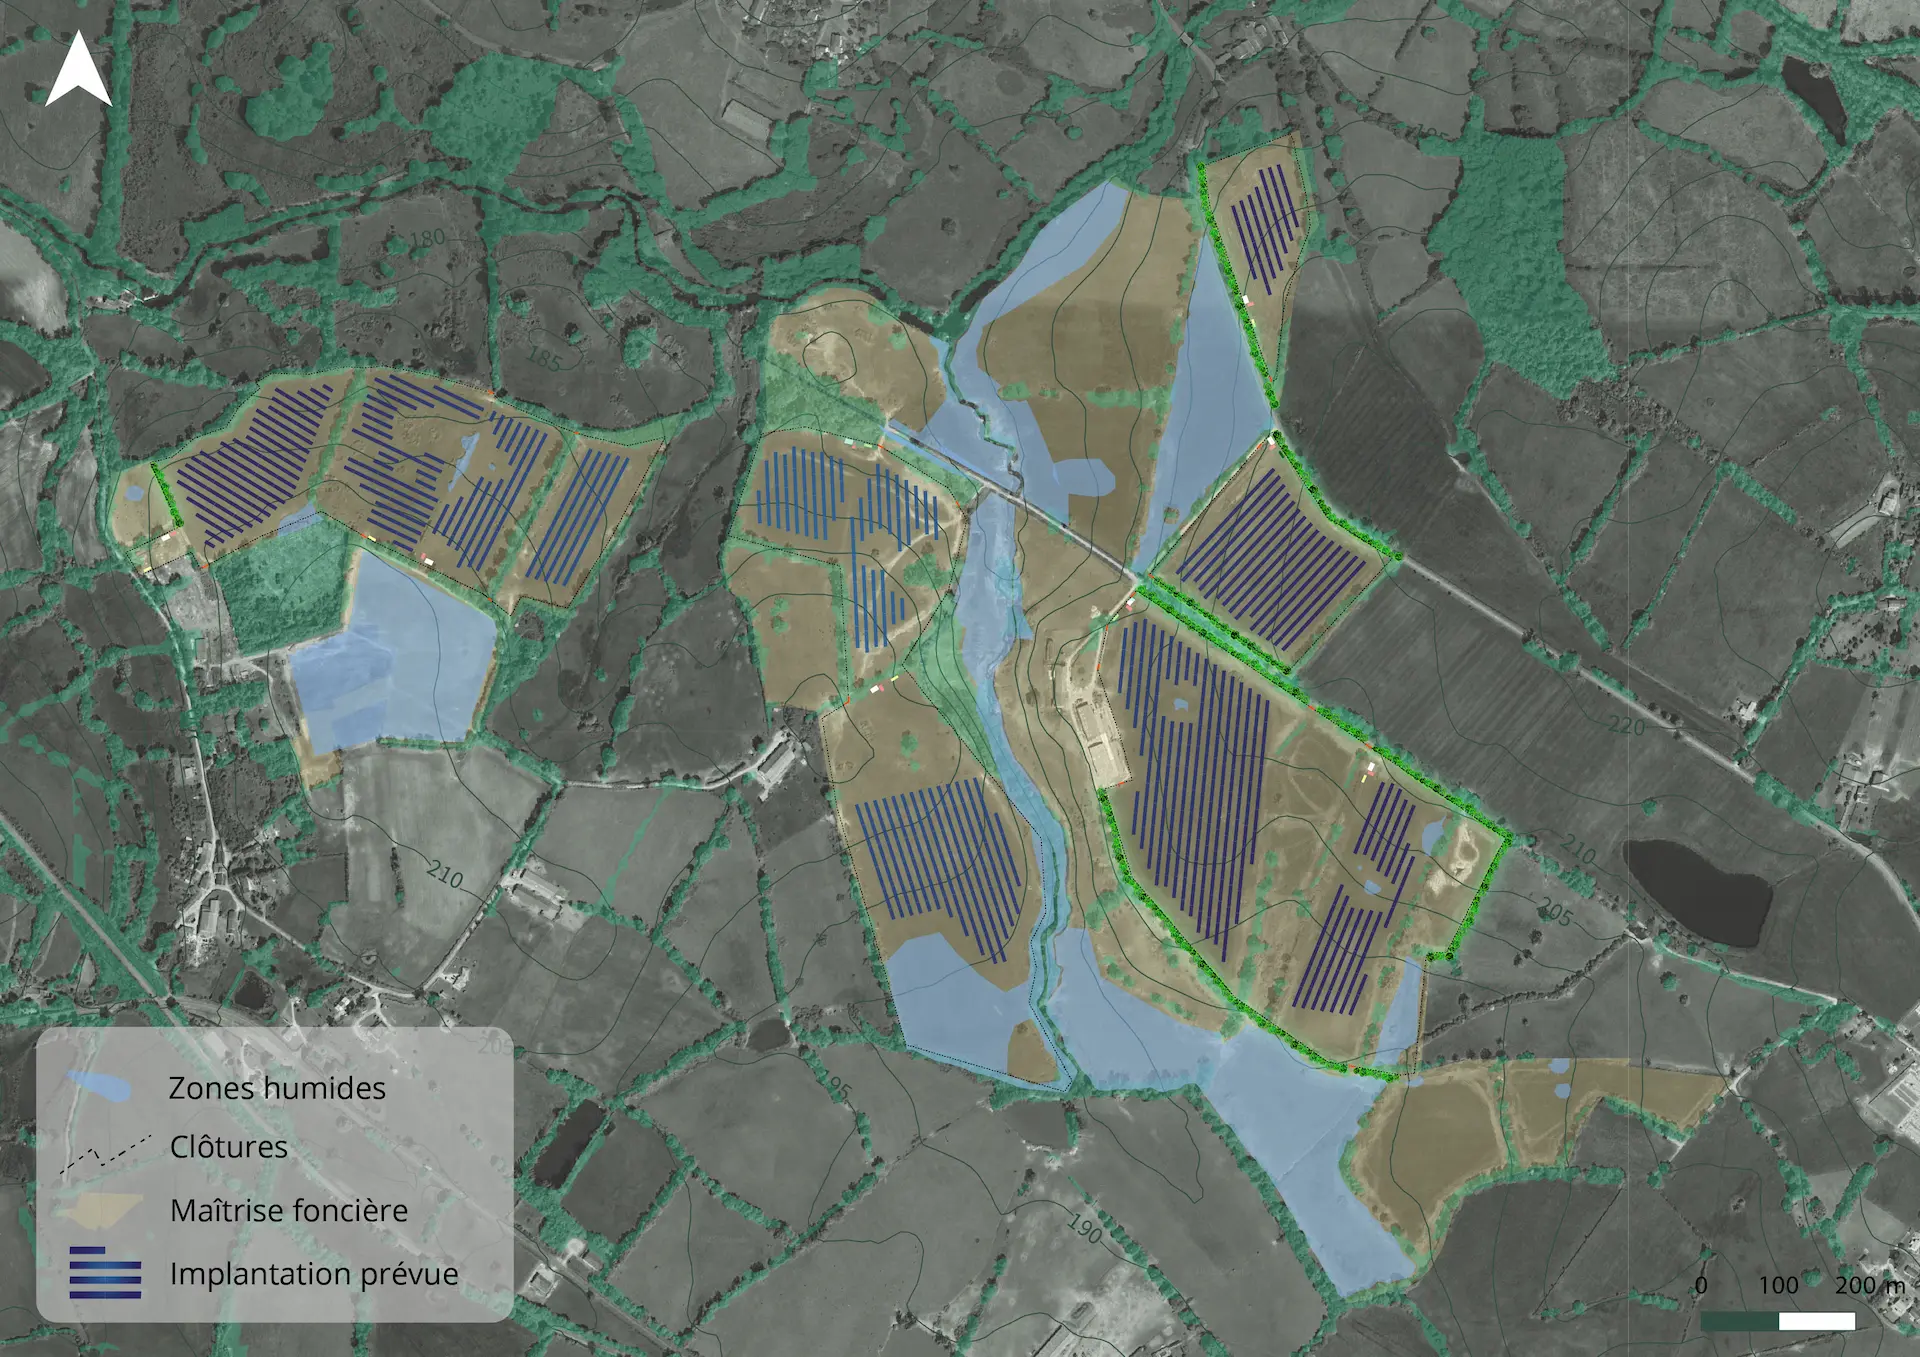This screenshot has height=1357, width=1920.
Task: Select the 'Implantation prévue' legend text
Action: point(314,1274)
